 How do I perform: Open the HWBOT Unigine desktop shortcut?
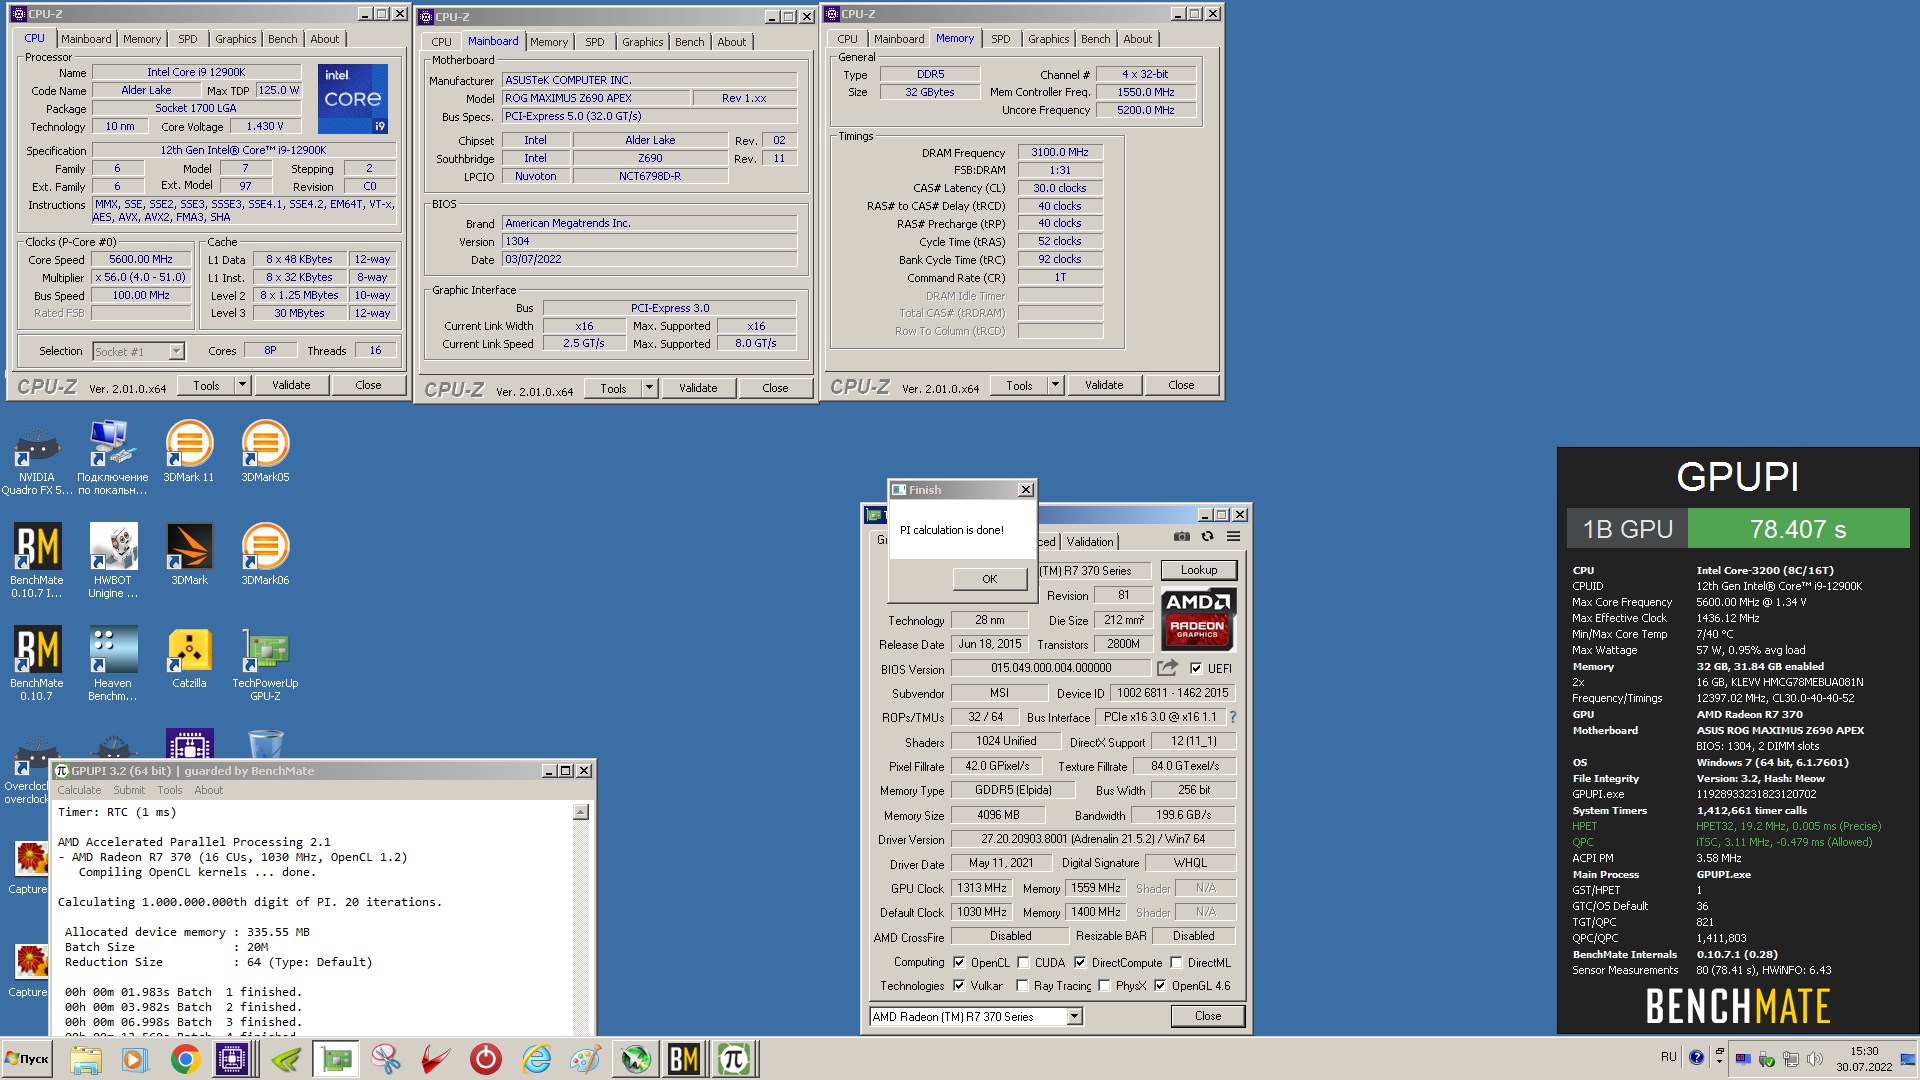tap(113, 561)
